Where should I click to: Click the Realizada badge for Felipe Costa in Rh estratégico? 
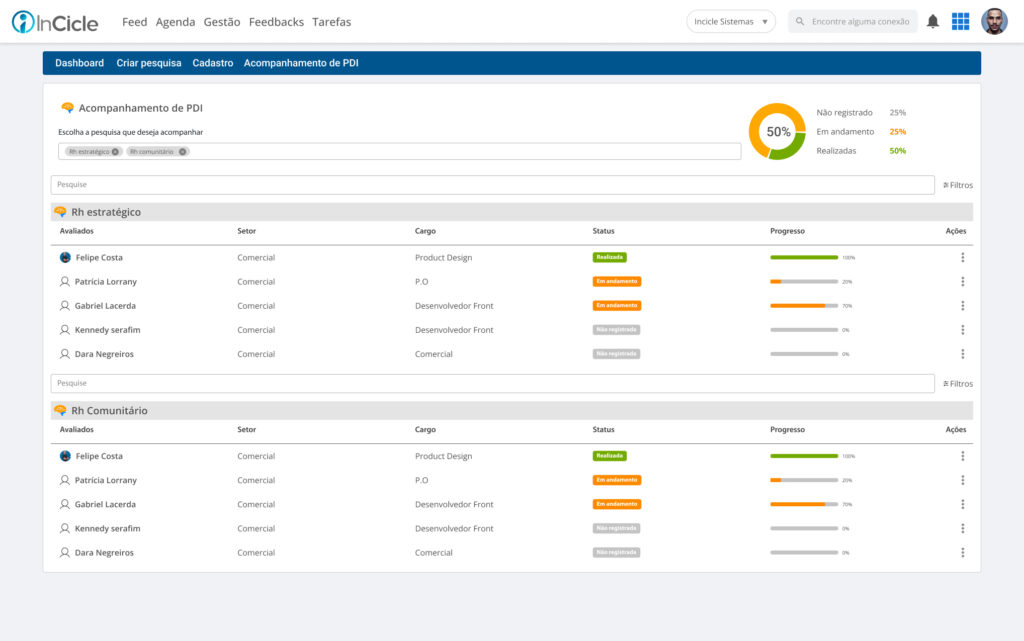[x=609, y=257]
